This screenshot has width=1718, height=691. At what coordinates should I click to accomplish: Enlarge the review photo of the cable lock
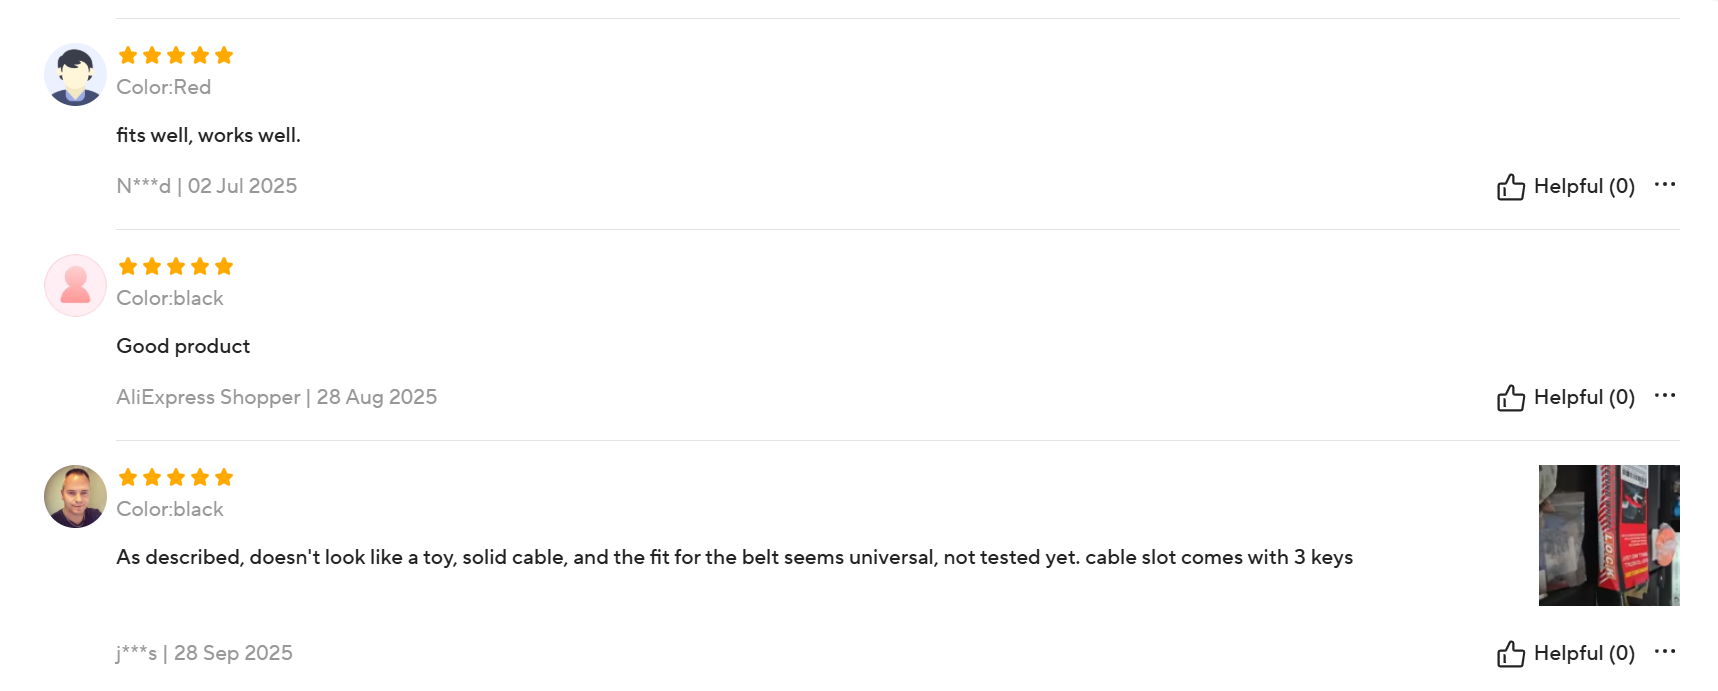coord(1608,535)
